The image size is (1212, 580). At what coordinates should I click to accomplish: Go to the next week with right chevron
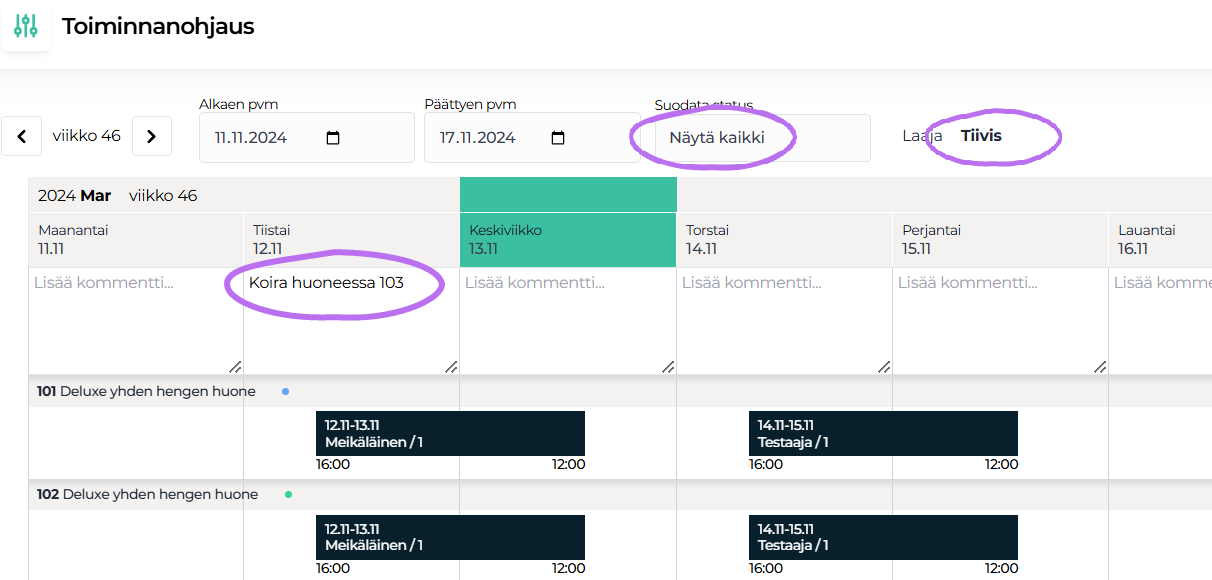click(151, 136)
